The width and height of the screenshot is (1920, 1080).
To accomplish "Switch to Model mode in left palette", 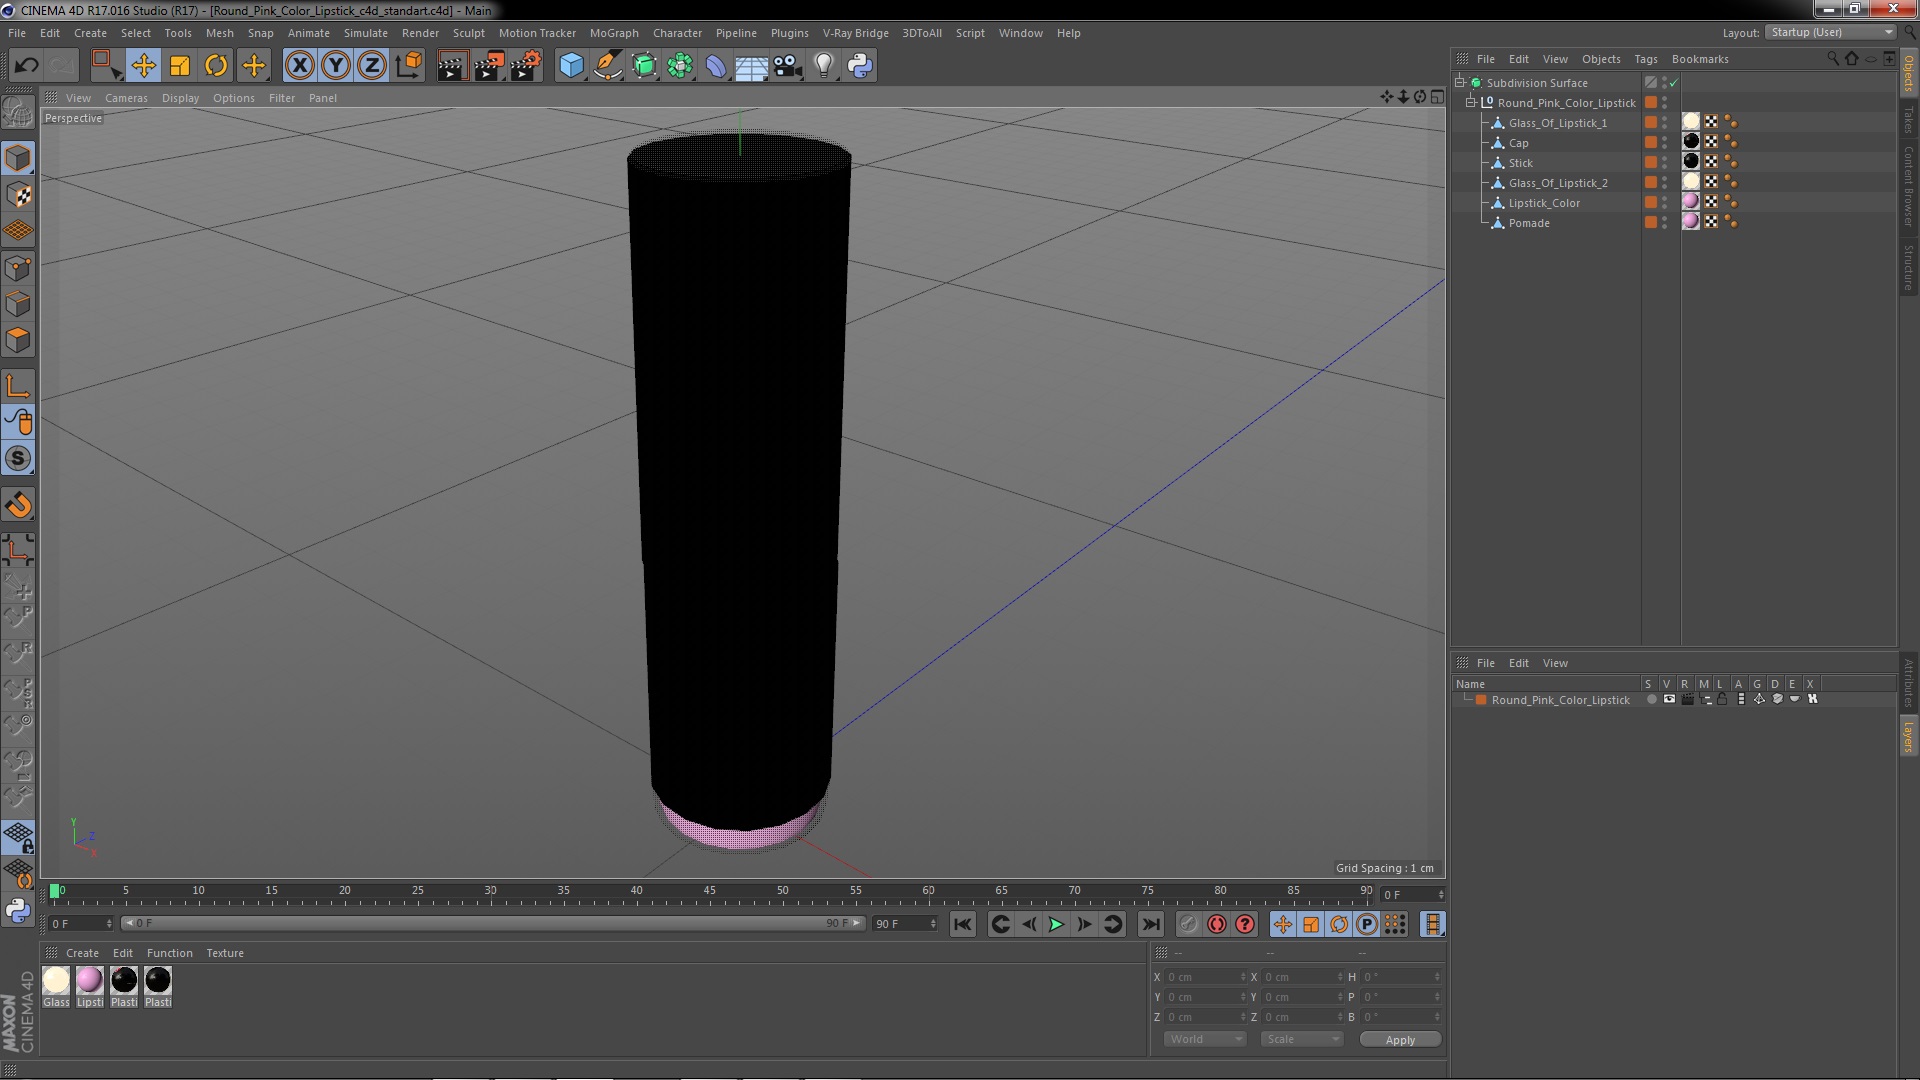I will tap(18, 158).
